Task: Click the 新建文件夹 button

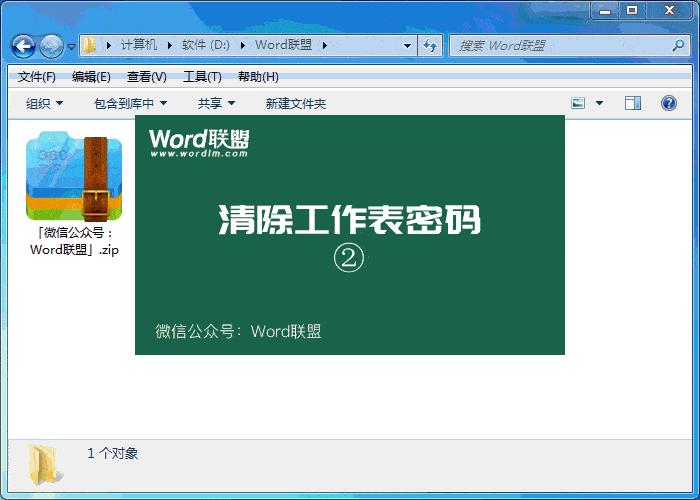Action: coord(296,104)
